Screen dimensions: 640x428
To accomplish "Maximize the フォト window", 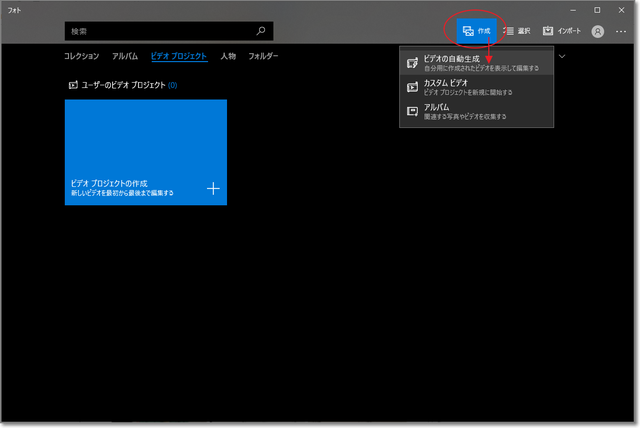I will pos(597,9).
